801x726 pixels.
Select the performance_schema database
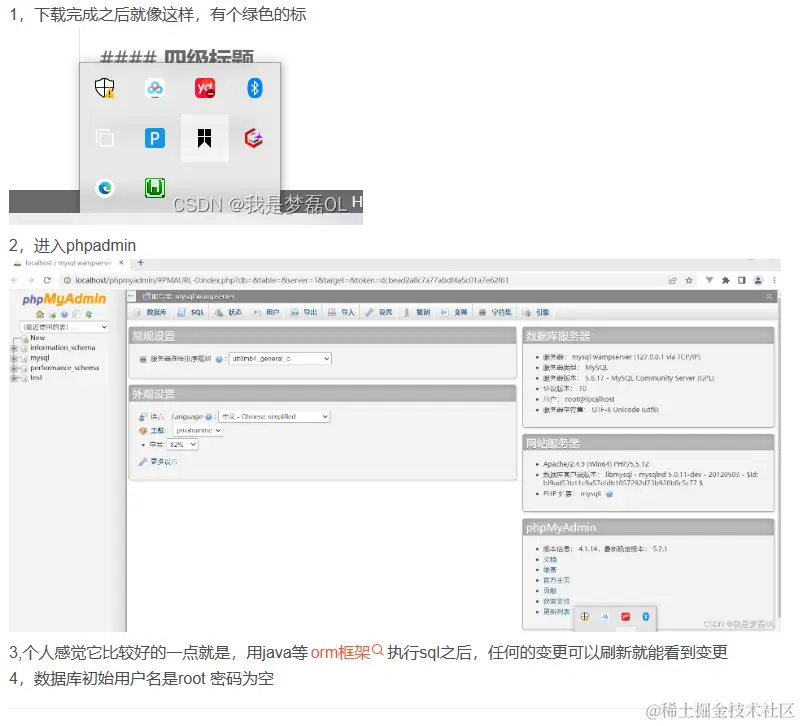pos(64,368)
